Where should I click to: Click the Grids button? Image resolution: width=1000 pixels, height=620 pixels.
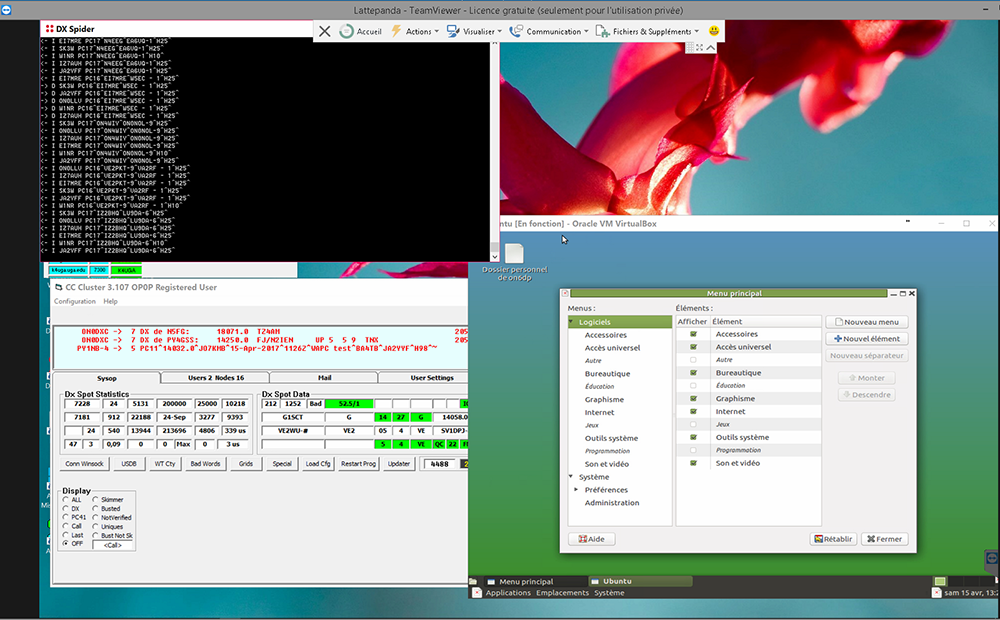[246, 464]
